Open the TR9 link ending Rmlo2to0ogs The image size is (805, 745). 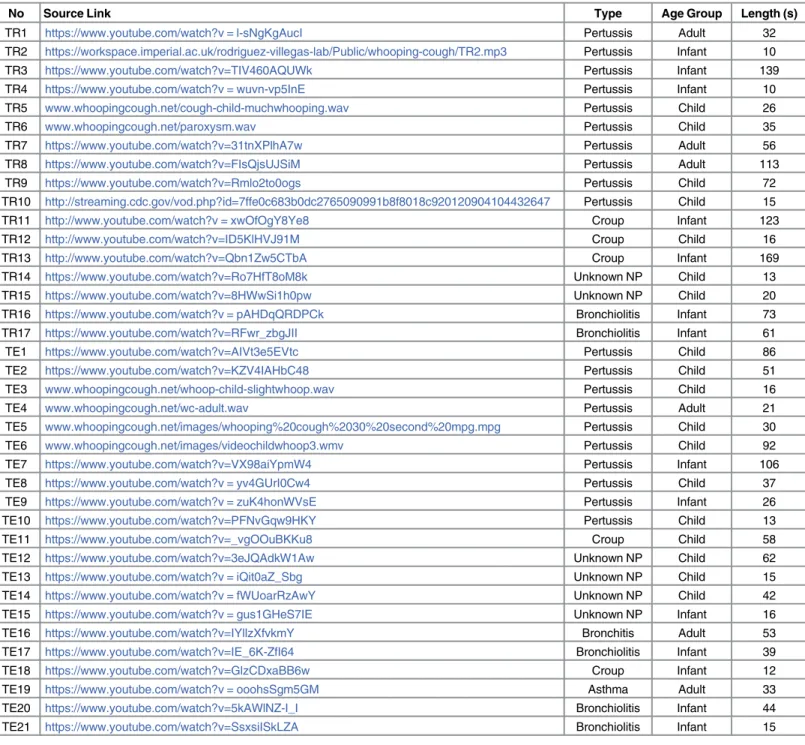pos(172,183)
